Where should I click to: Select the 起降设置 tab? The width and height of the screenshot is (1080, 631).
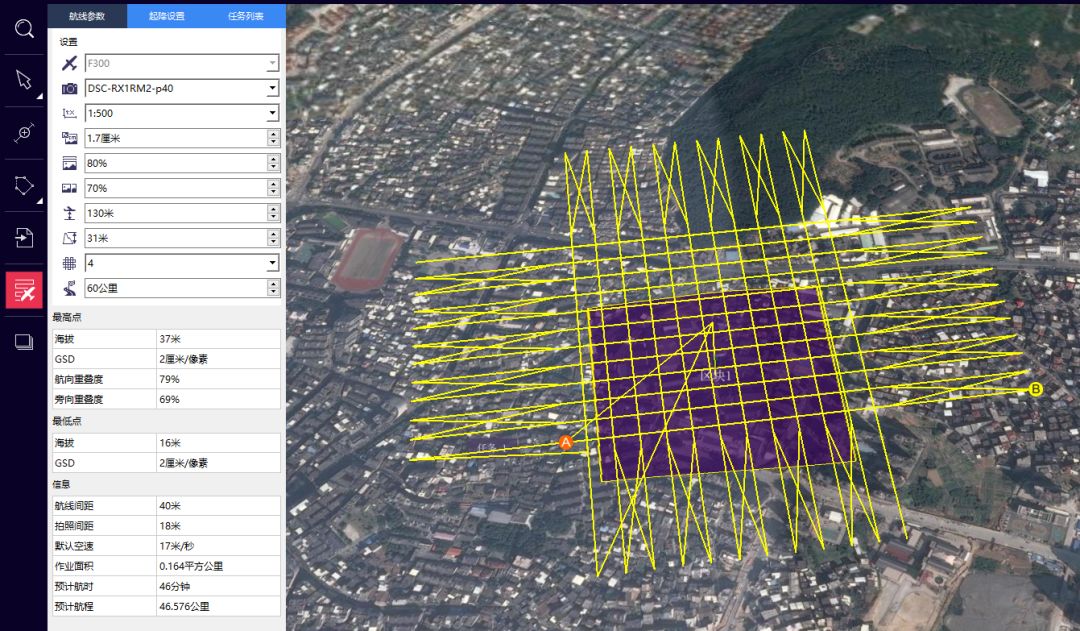click(166, 16)
